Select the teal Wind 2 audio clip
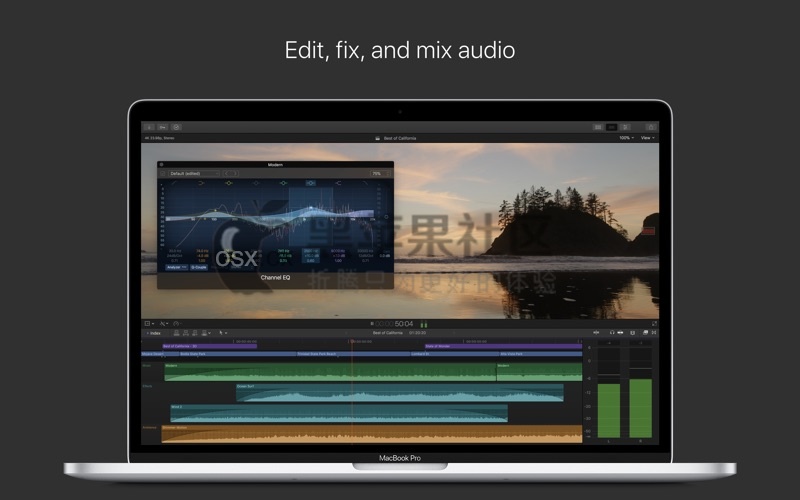Image resolution: width=800 pixels, height=500 pixels. click(339, 413)
